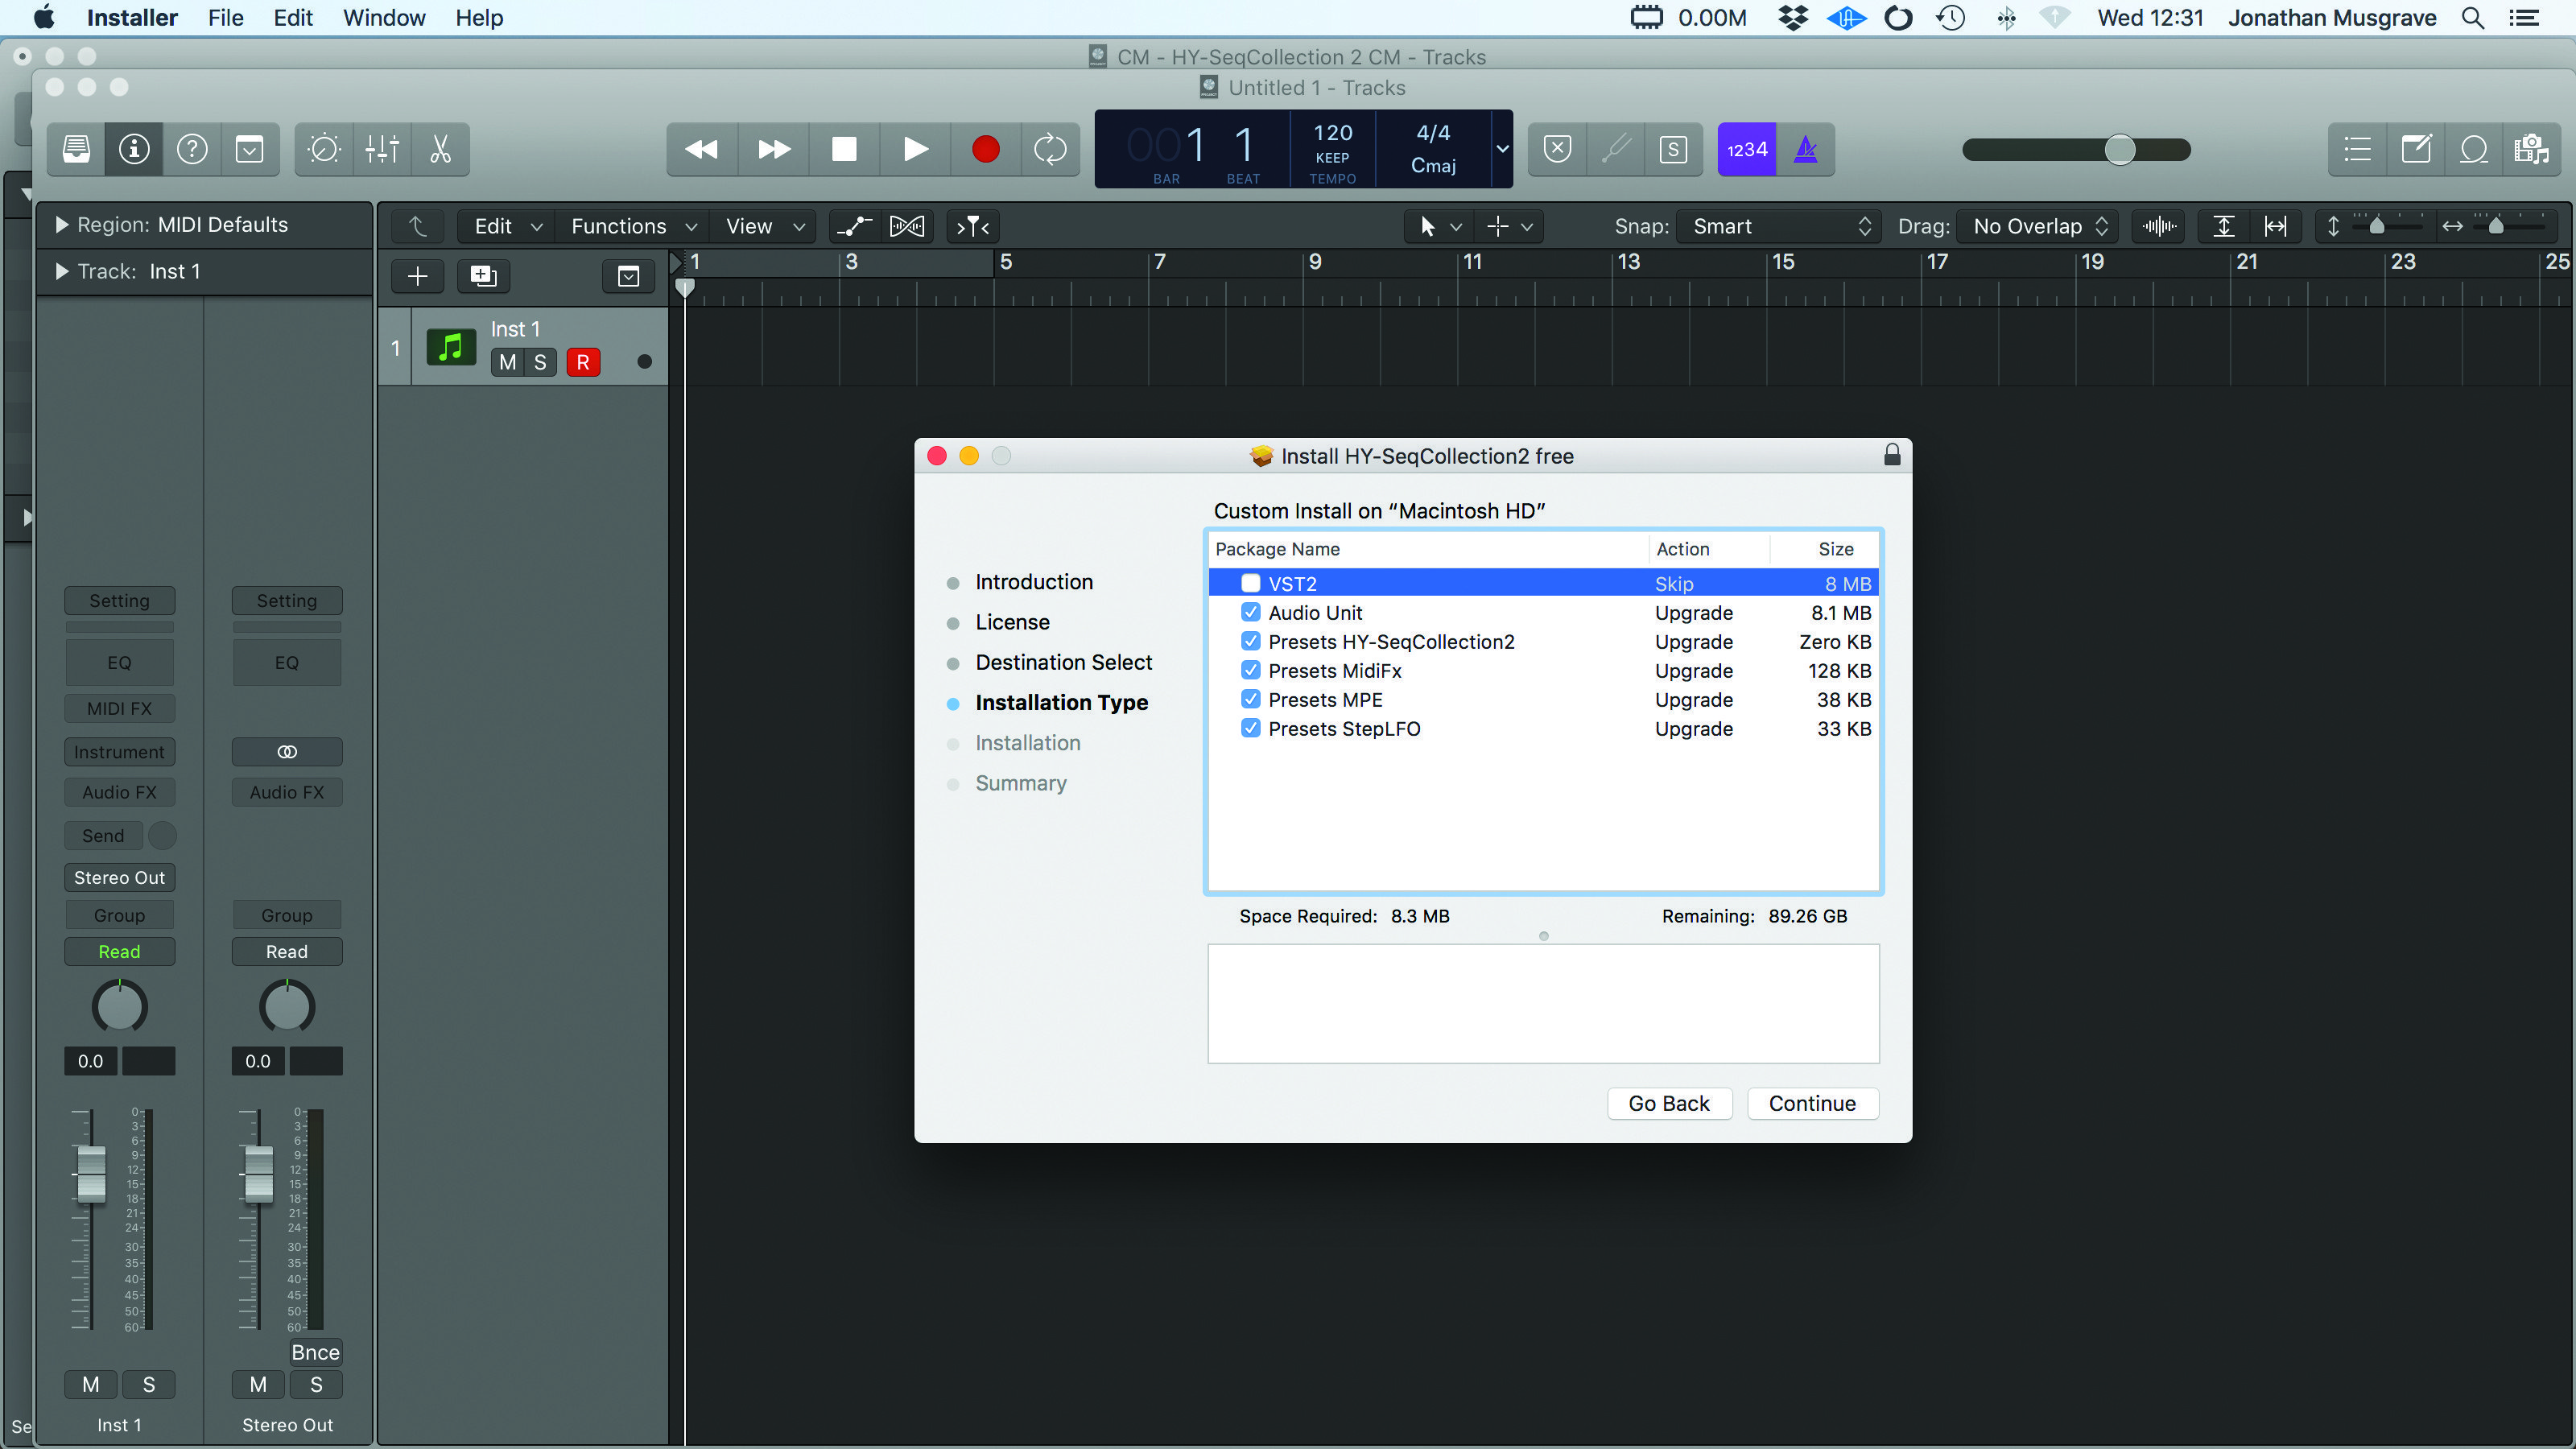Toggle the Show Flex icon
The image size is (2576, 1449).
[x=907, y=226]
